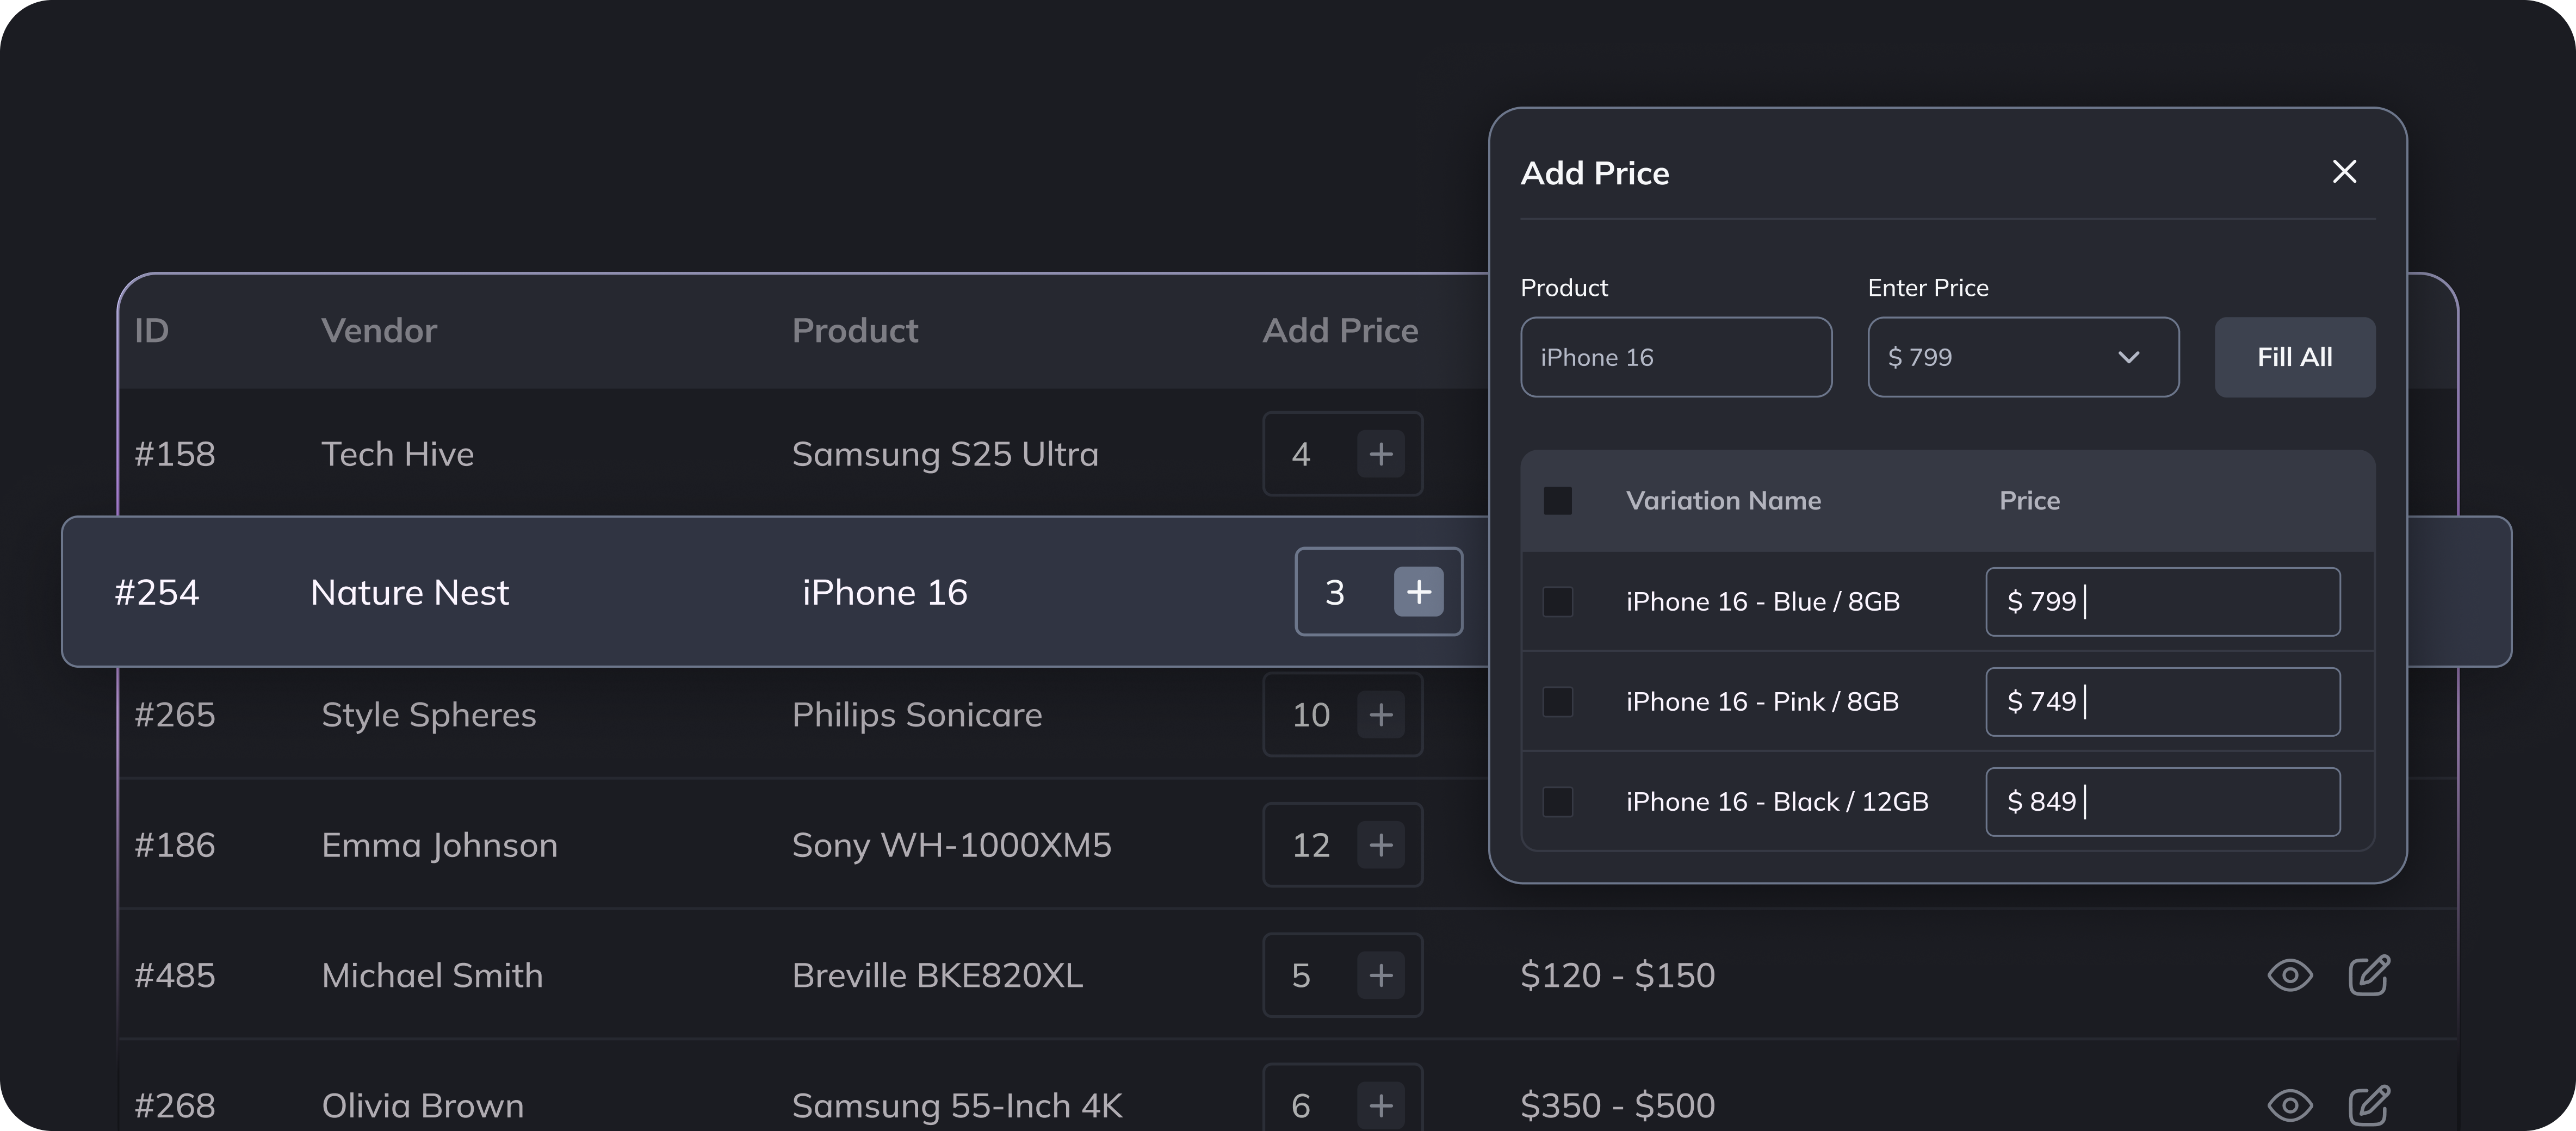Select all variations with header checkbox
The image size is (2576, 1131).
pos(1558,500)
